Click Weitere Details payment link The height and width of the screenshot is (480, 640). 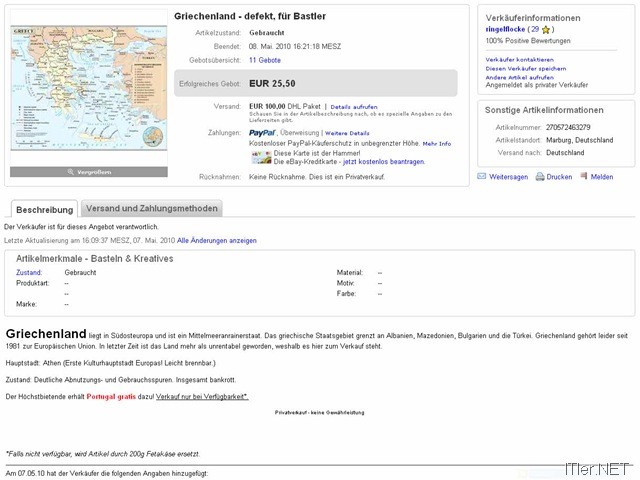[347, 133]
